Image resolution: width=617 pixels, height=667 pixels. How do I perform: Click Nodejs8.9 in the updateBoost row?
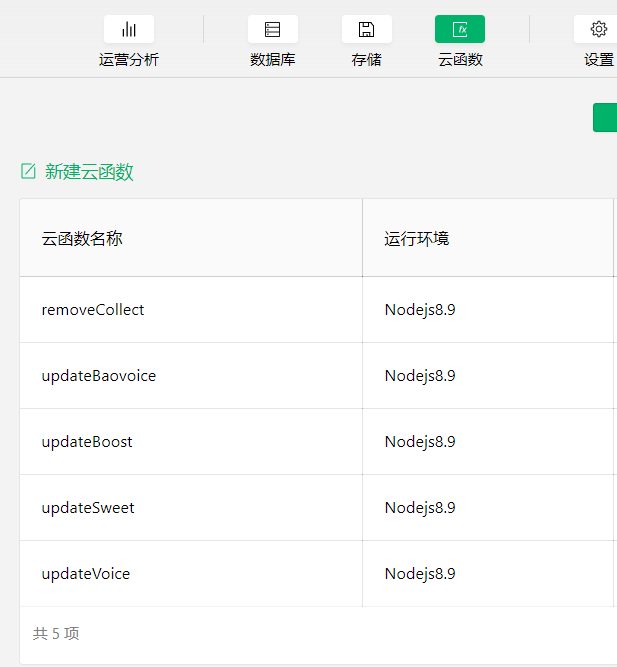point(420,442)
